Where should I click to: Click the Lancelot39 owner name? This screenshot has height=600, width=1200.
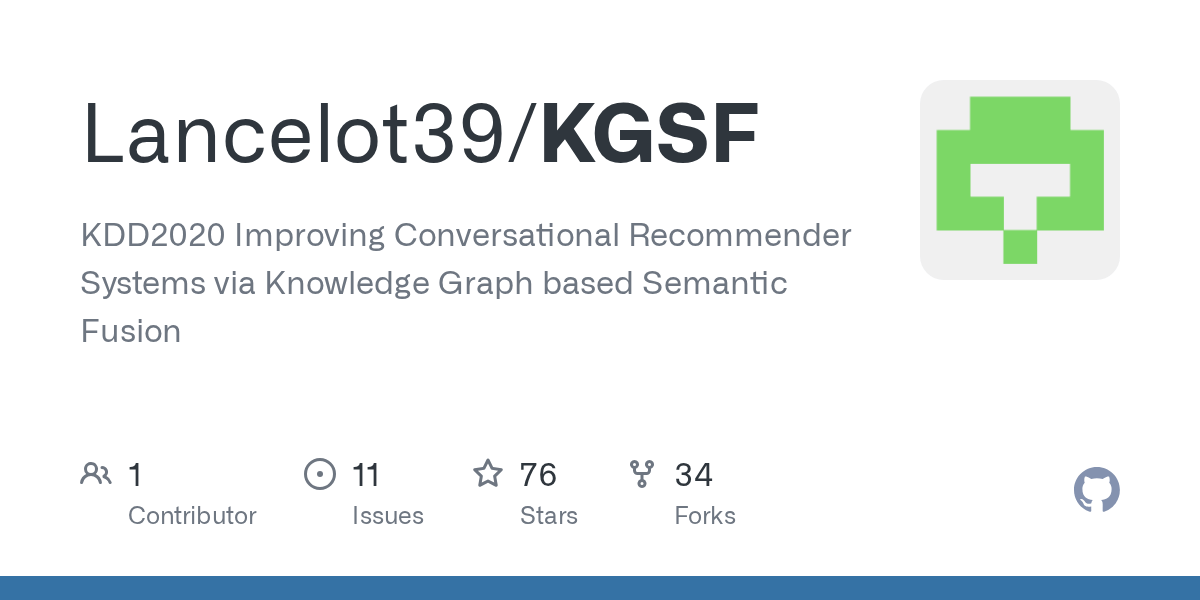293,134
